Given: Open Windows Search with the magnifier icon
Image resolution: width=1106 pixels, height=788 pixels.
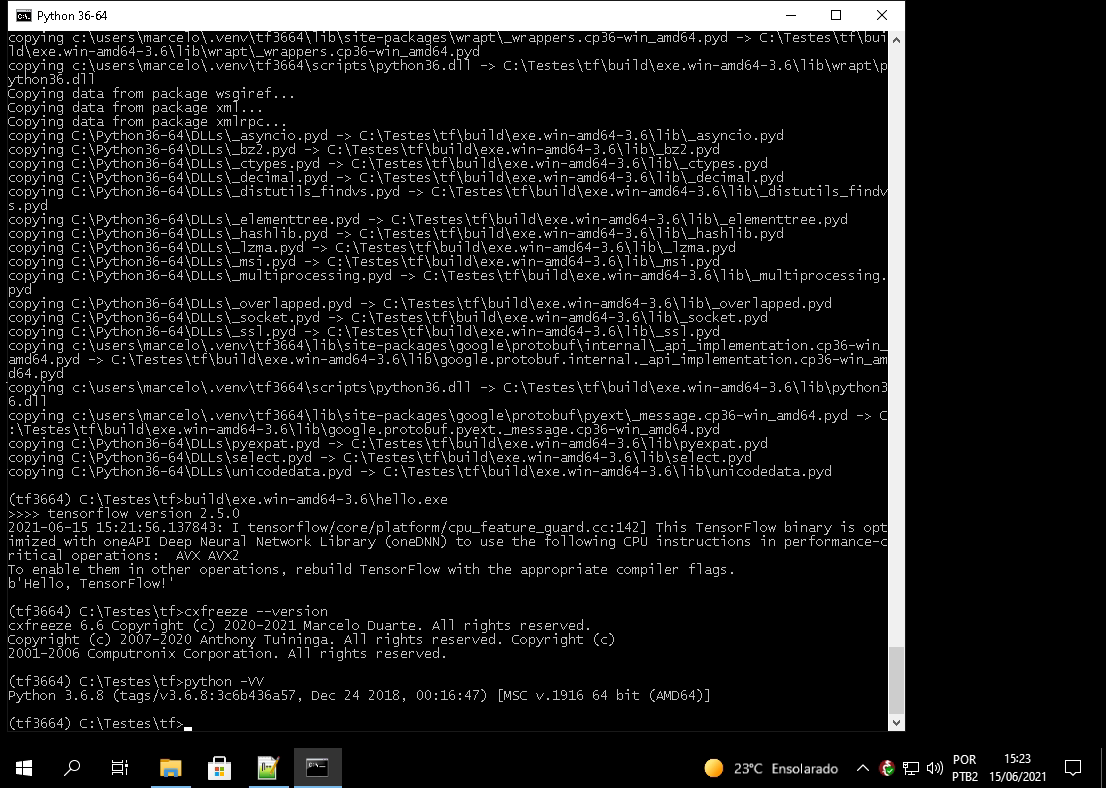Looking at the screenshot, I should click(70, 768).
